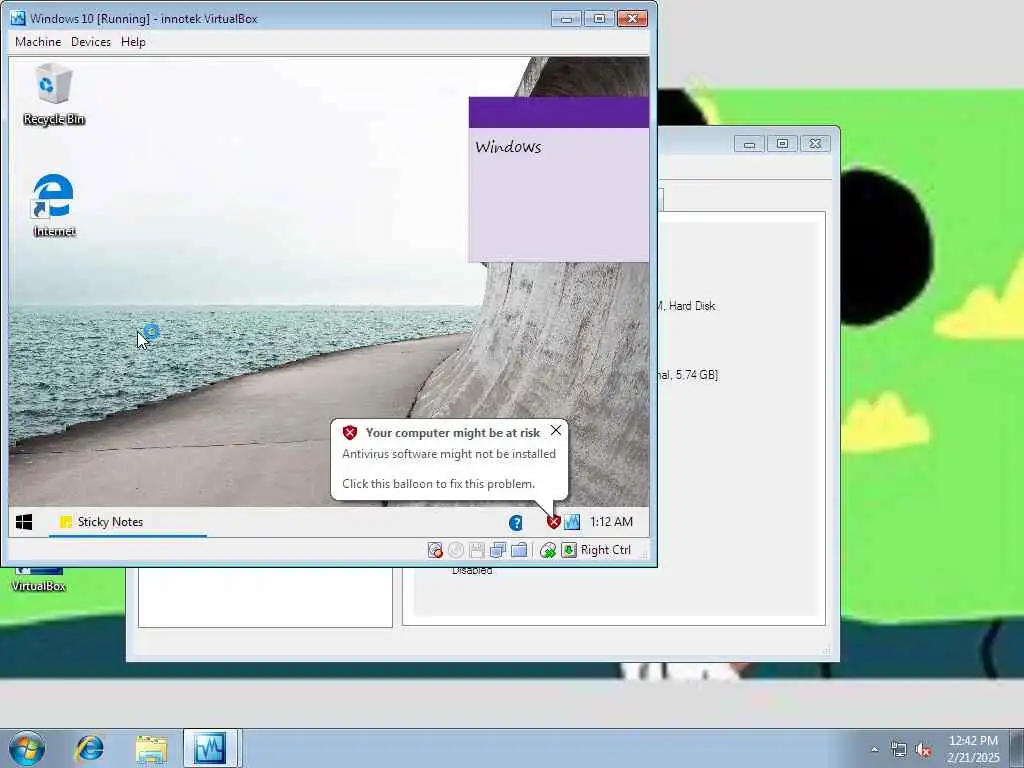Click the guest clock showing 1:12 AM
Image resolution: width=1024 pixels, height=768 pixels.
pos(611,522)
